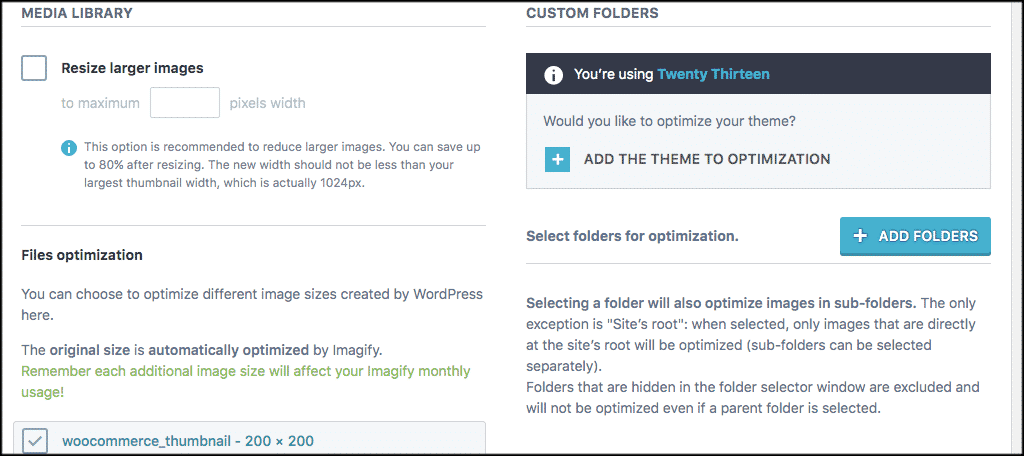Click the plus icon for theme optimization
Screen dimensions: 1024x456
(557, 159)
